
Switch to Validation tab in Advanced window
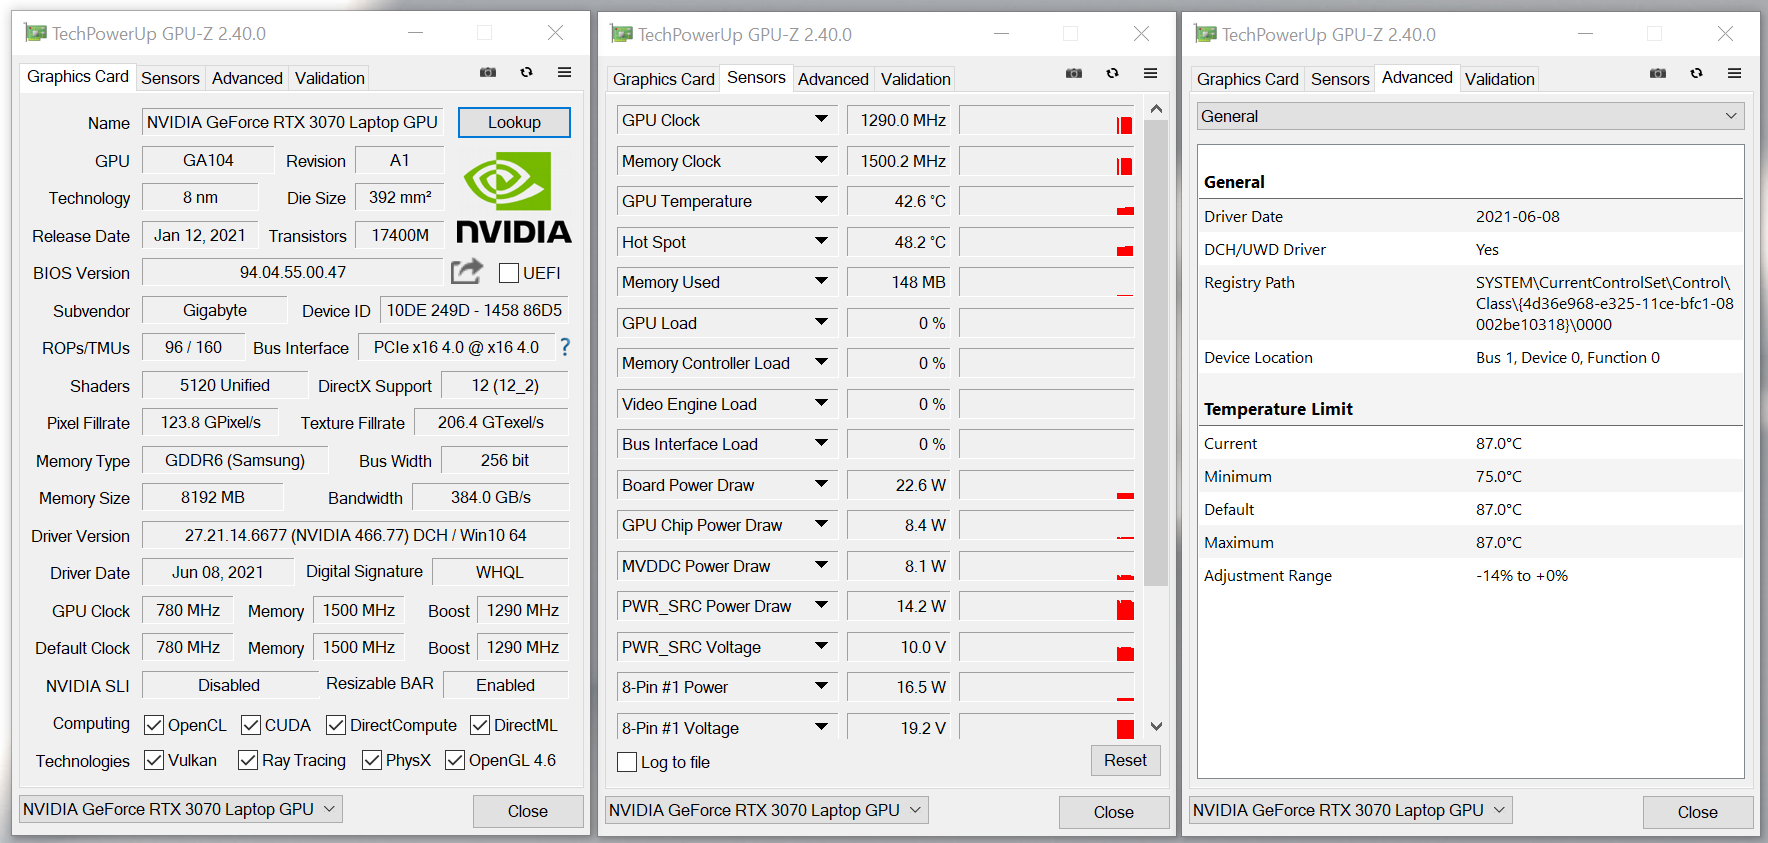point(1500,79)
